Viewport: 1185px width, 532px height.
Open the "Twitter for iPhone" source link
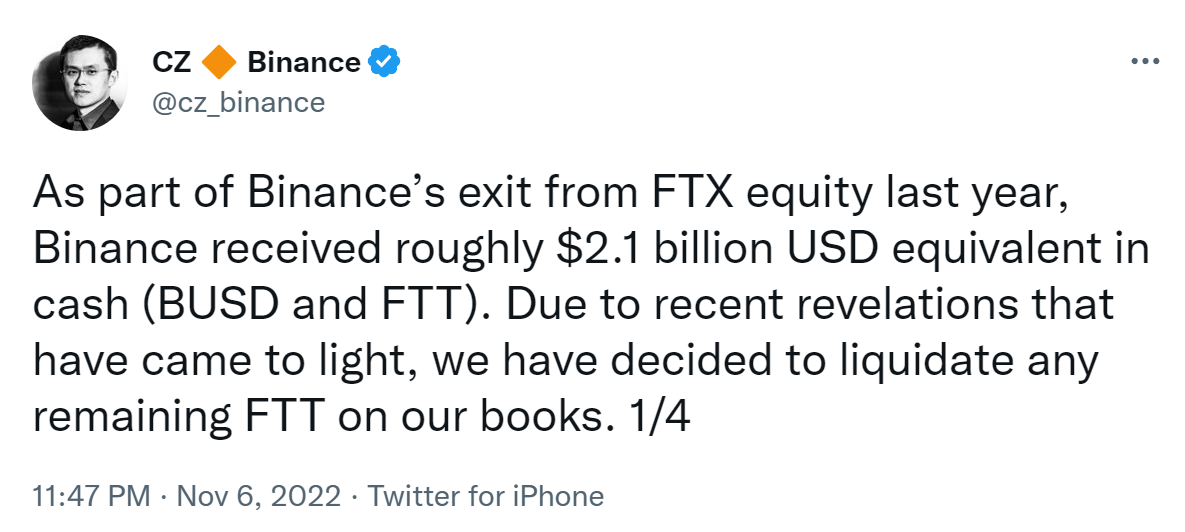[x=486, y=496]
